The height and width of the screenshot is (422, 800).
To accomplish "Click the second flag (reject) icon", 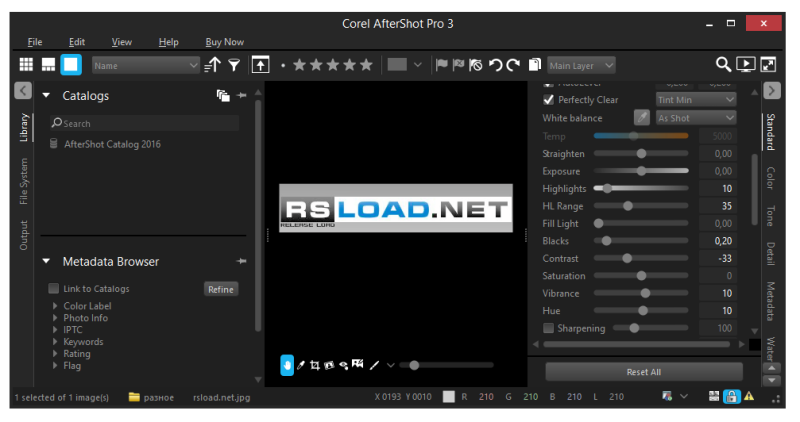I will pos(459,65).
